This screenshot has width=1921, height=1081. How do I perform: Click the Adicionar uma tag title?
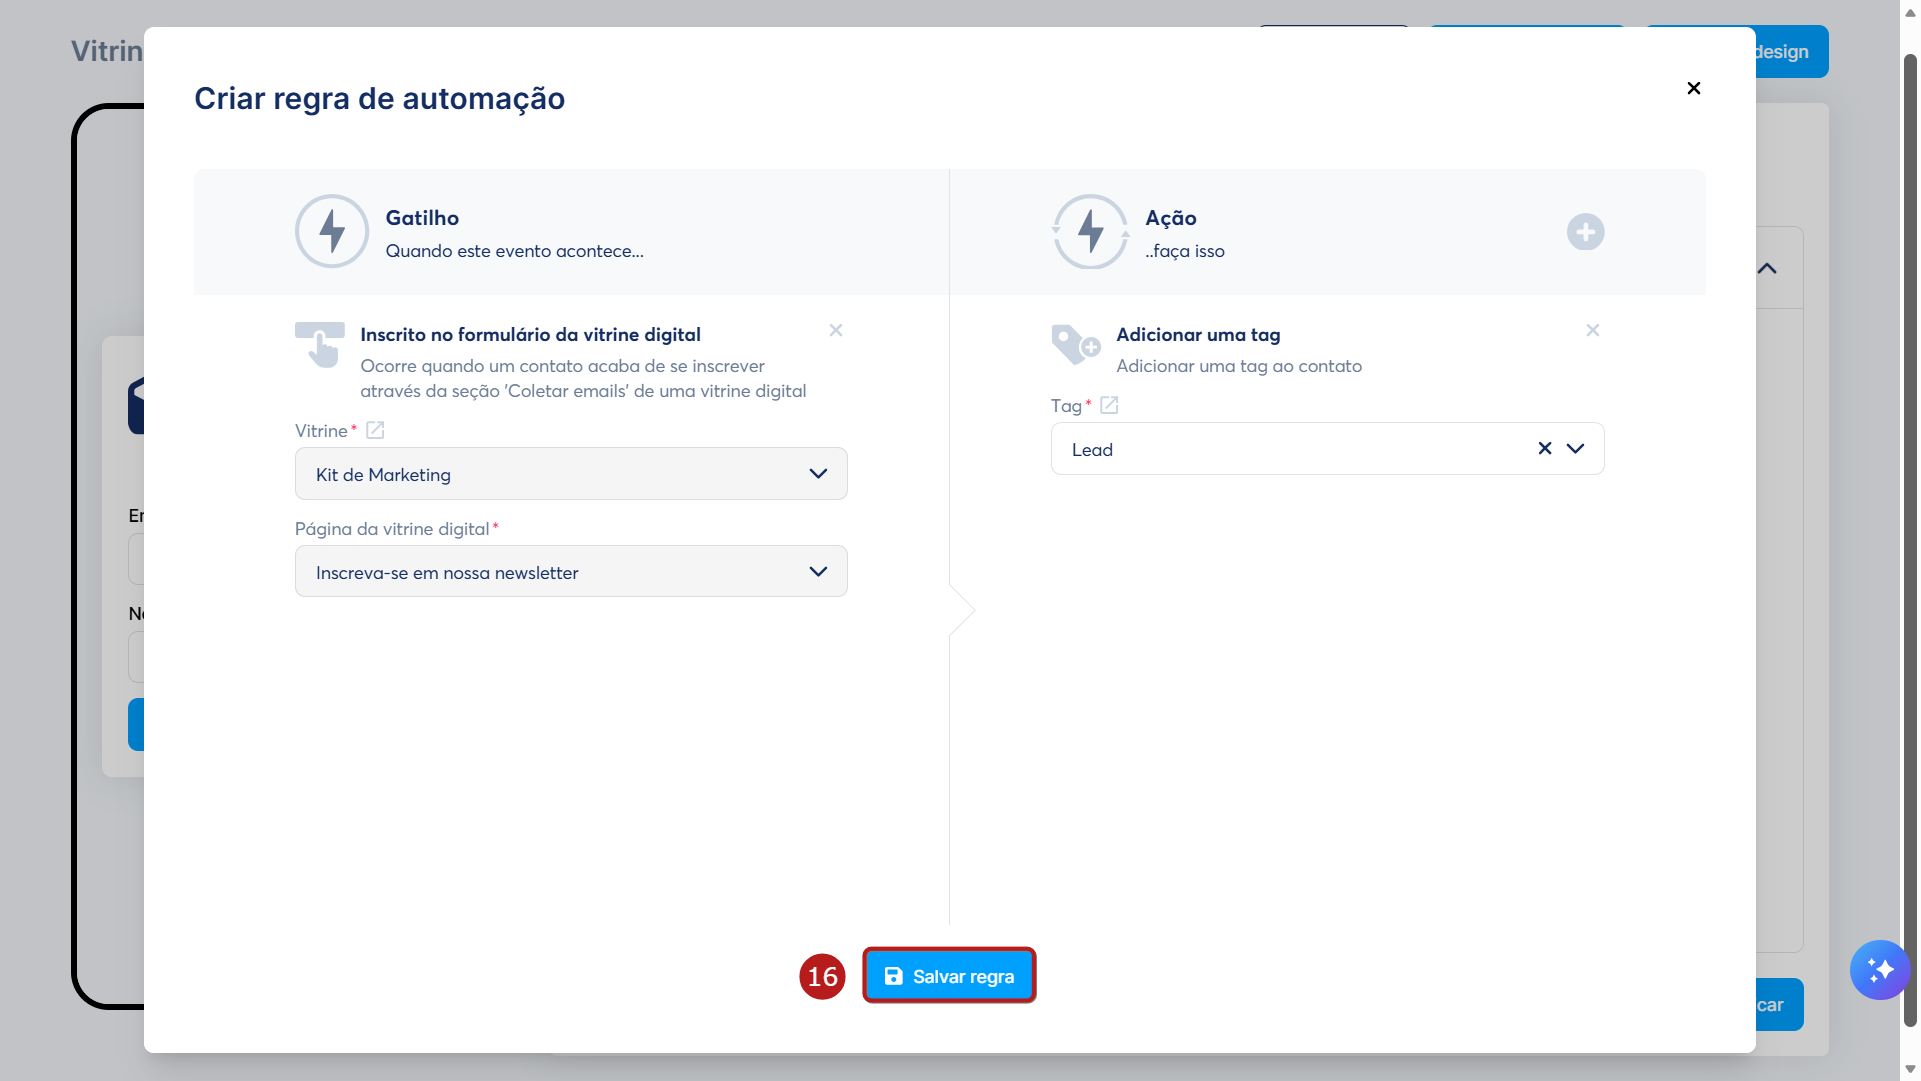point(1198,335)
